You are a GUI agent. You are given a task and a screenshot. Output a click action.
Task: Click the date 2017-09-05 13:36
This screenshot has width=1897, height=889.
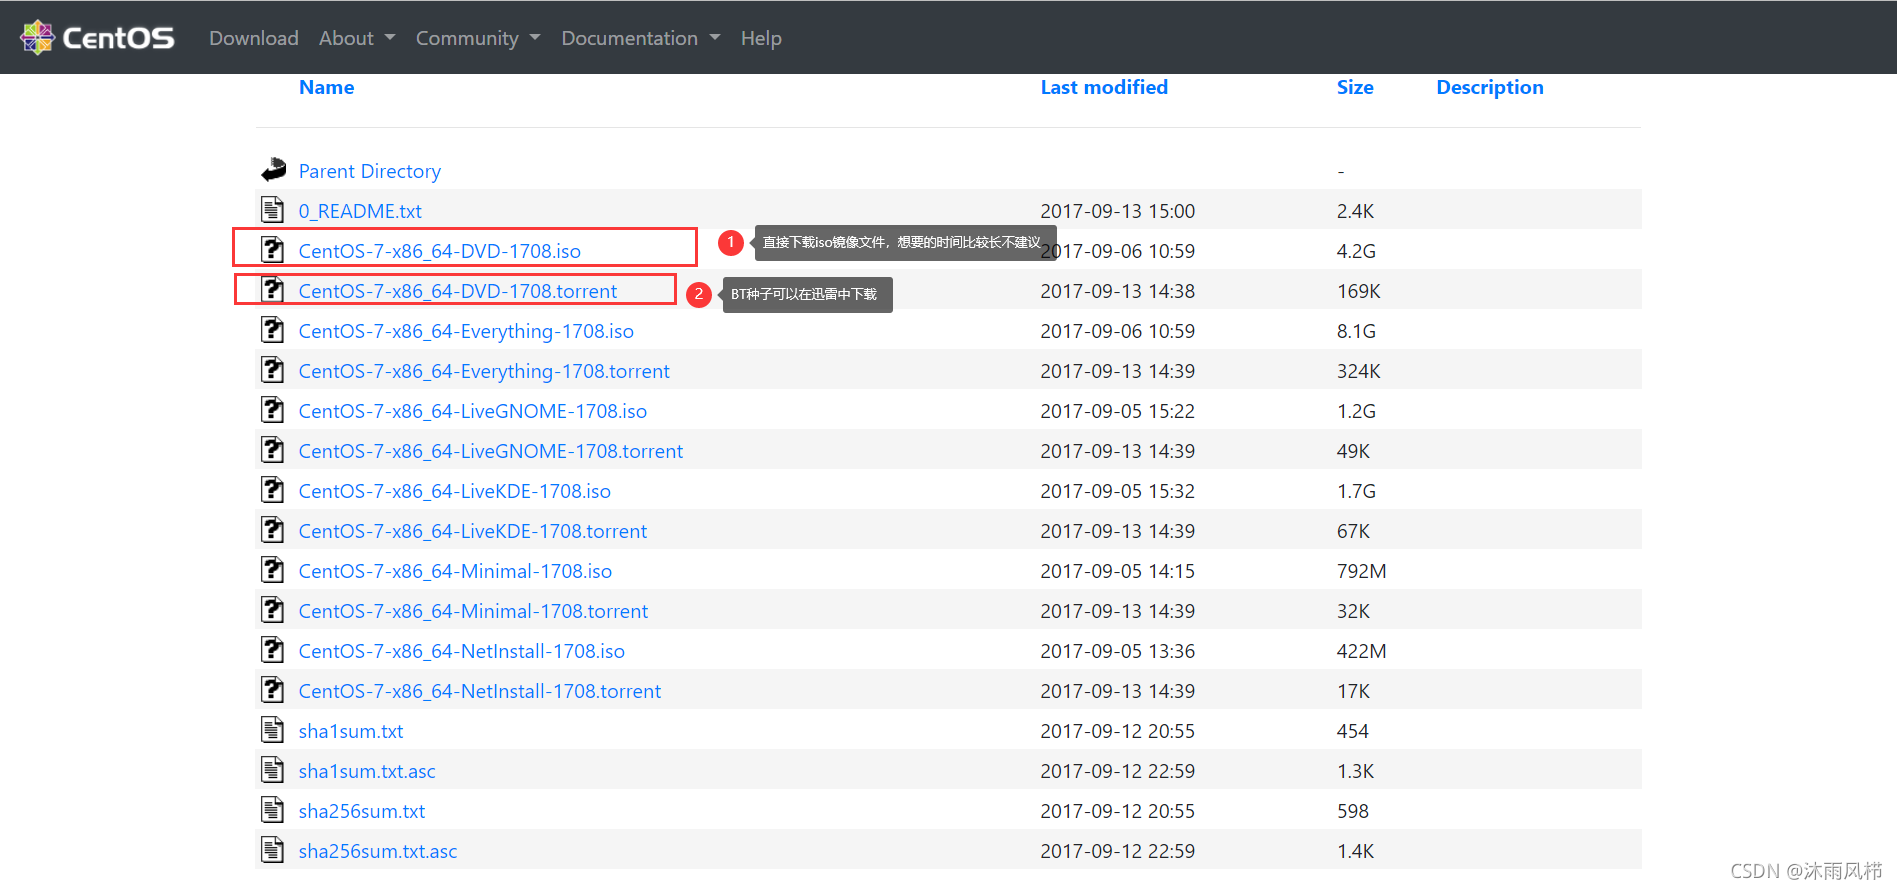[x=1118, y=651]
